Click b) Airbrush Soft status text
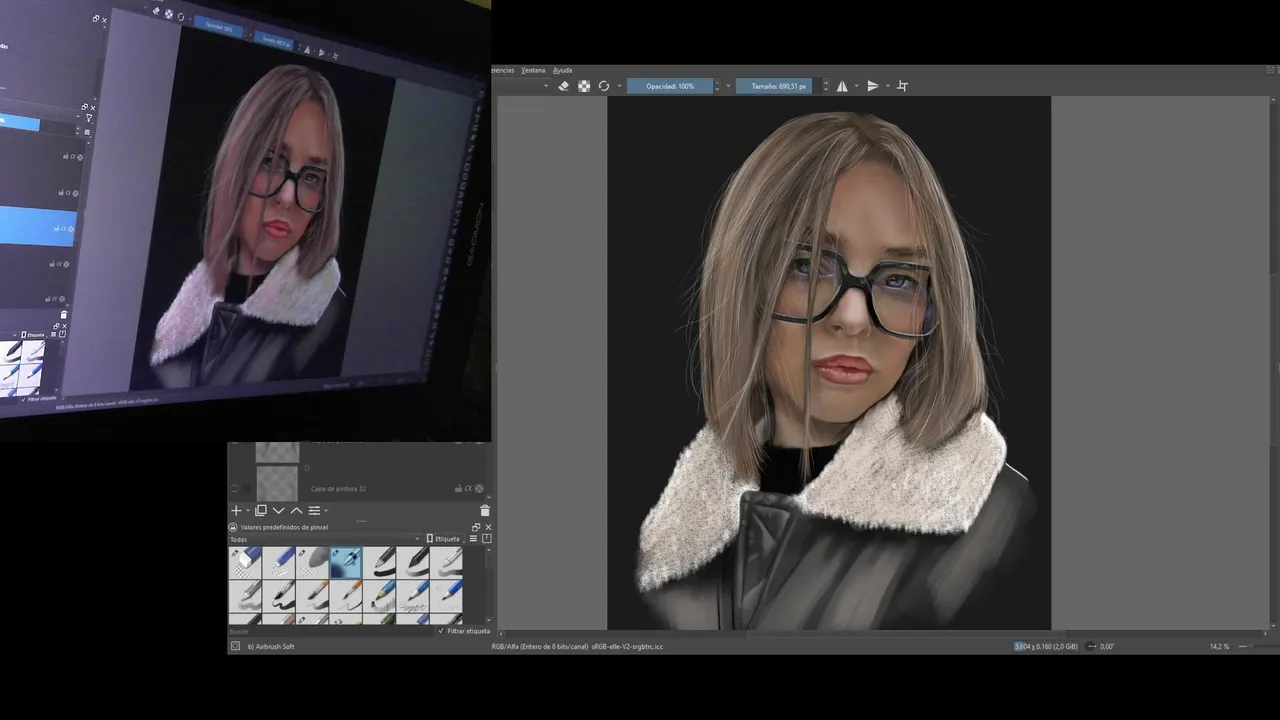Image resolution: width=1280 pixels, height=720 pixels. click(x=271, y=647)
